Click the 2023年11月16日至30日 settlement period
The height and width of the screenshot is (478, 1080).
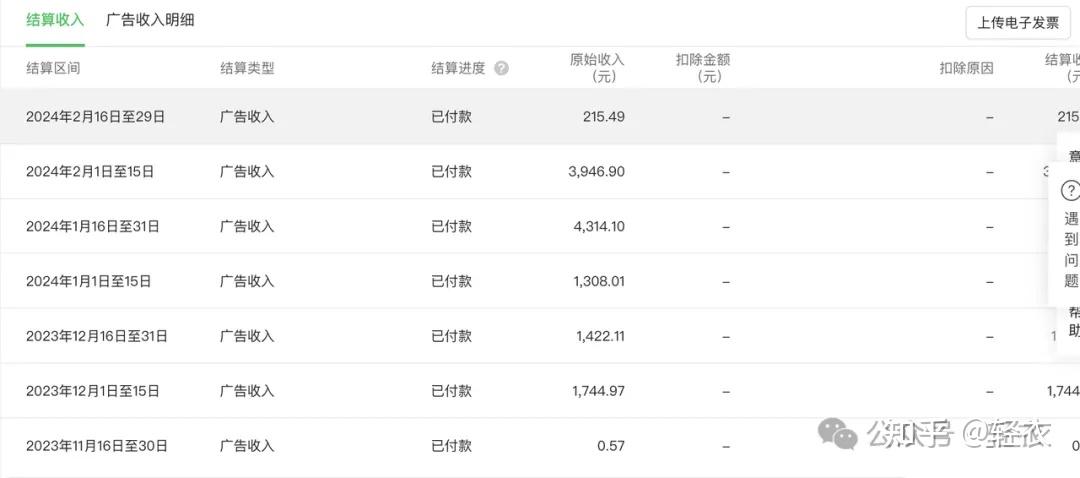(x=97, y=446)
